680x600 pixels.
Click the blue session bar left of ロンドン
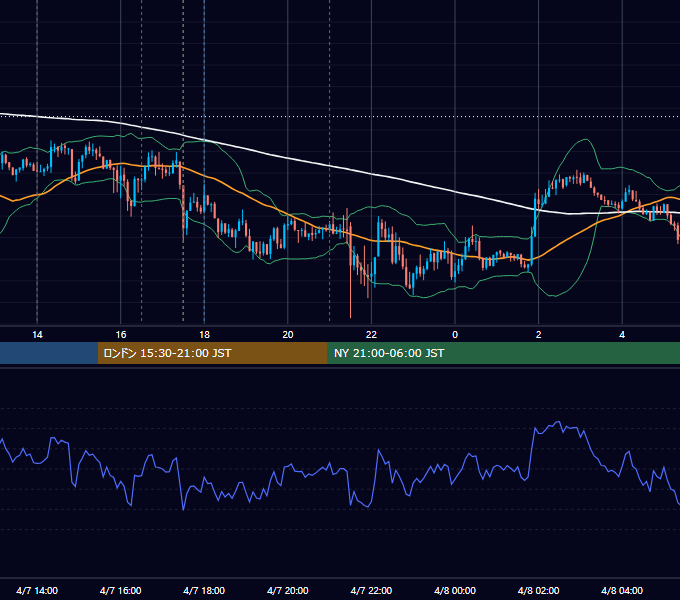pos(49,353)
